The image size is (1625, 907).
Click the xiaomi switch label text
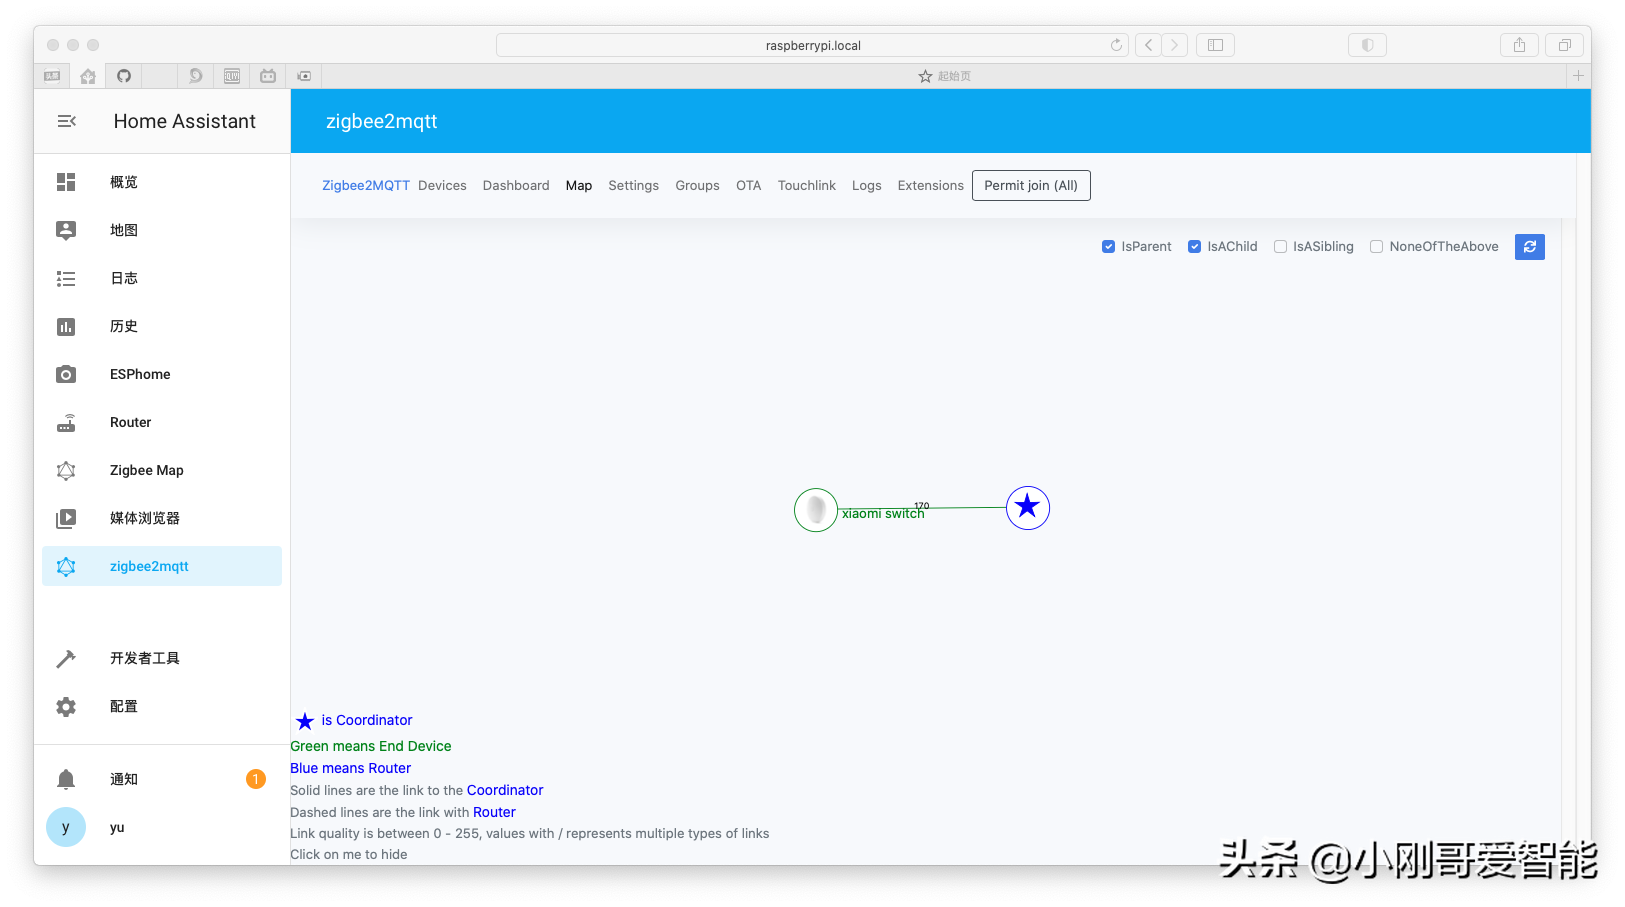(x=883, y=514)
